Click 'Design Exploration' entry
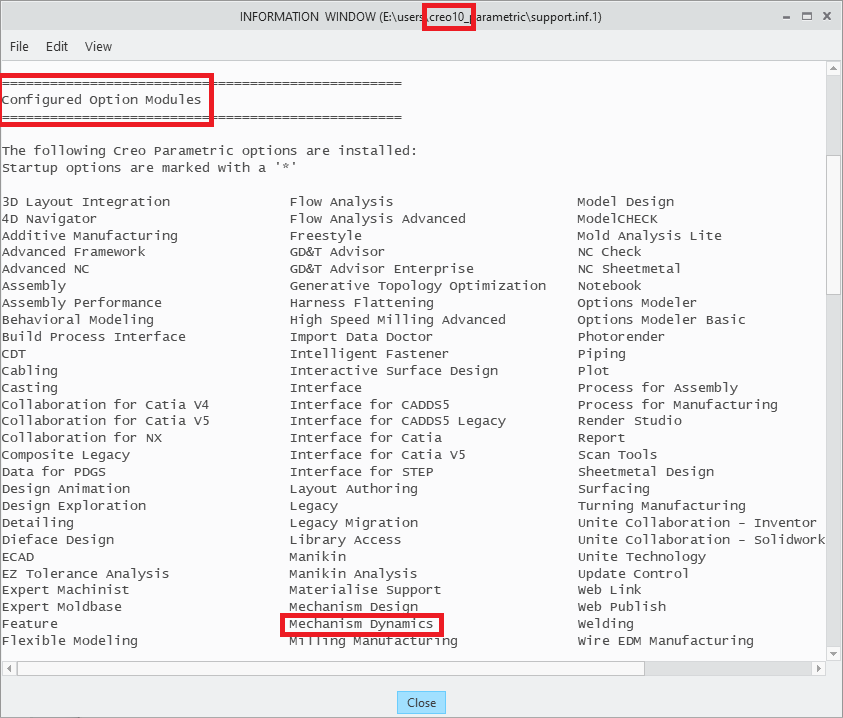The width and height of the screenshot is (843, 718). 74,506
